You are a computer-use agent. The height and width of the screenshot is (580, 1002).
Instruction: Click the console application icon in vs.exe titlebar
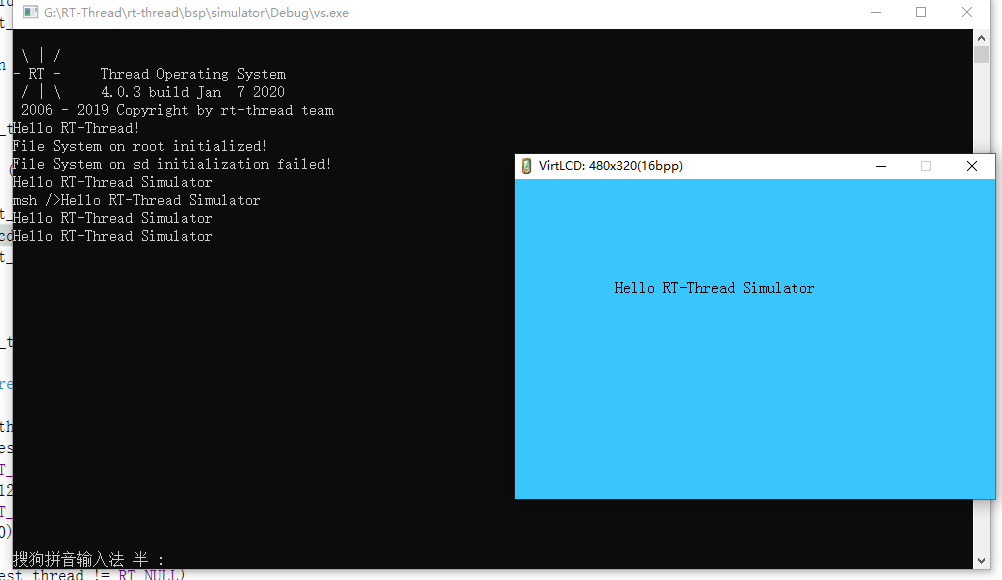click(x=29, y=12)
